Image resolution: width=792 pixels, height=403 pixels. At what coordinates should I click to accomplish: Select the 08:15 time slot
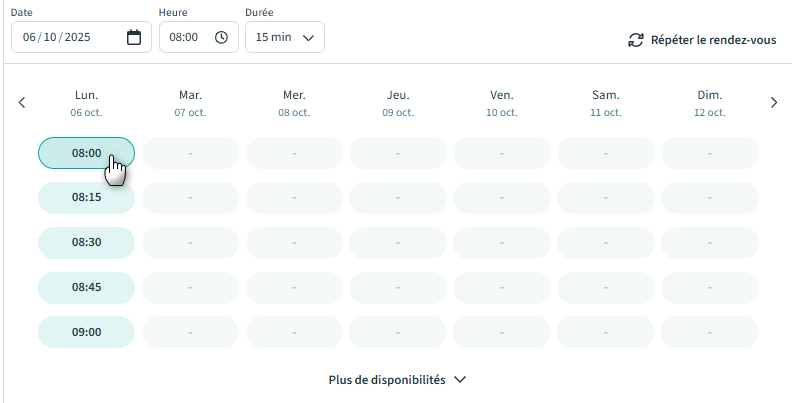[86, 198]
